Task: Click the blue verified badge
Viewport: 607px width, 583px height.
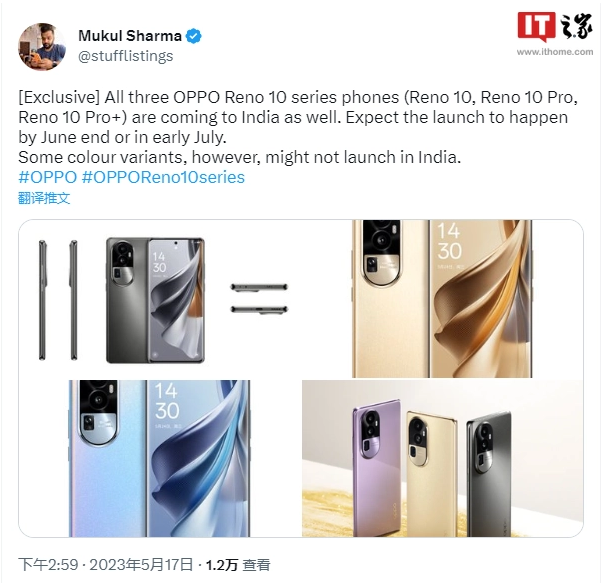Action: [x=193, y=36]
